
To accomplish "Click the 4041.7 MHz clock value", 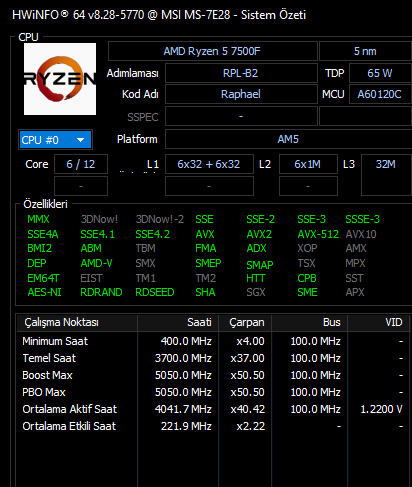I will click(183, 409).
